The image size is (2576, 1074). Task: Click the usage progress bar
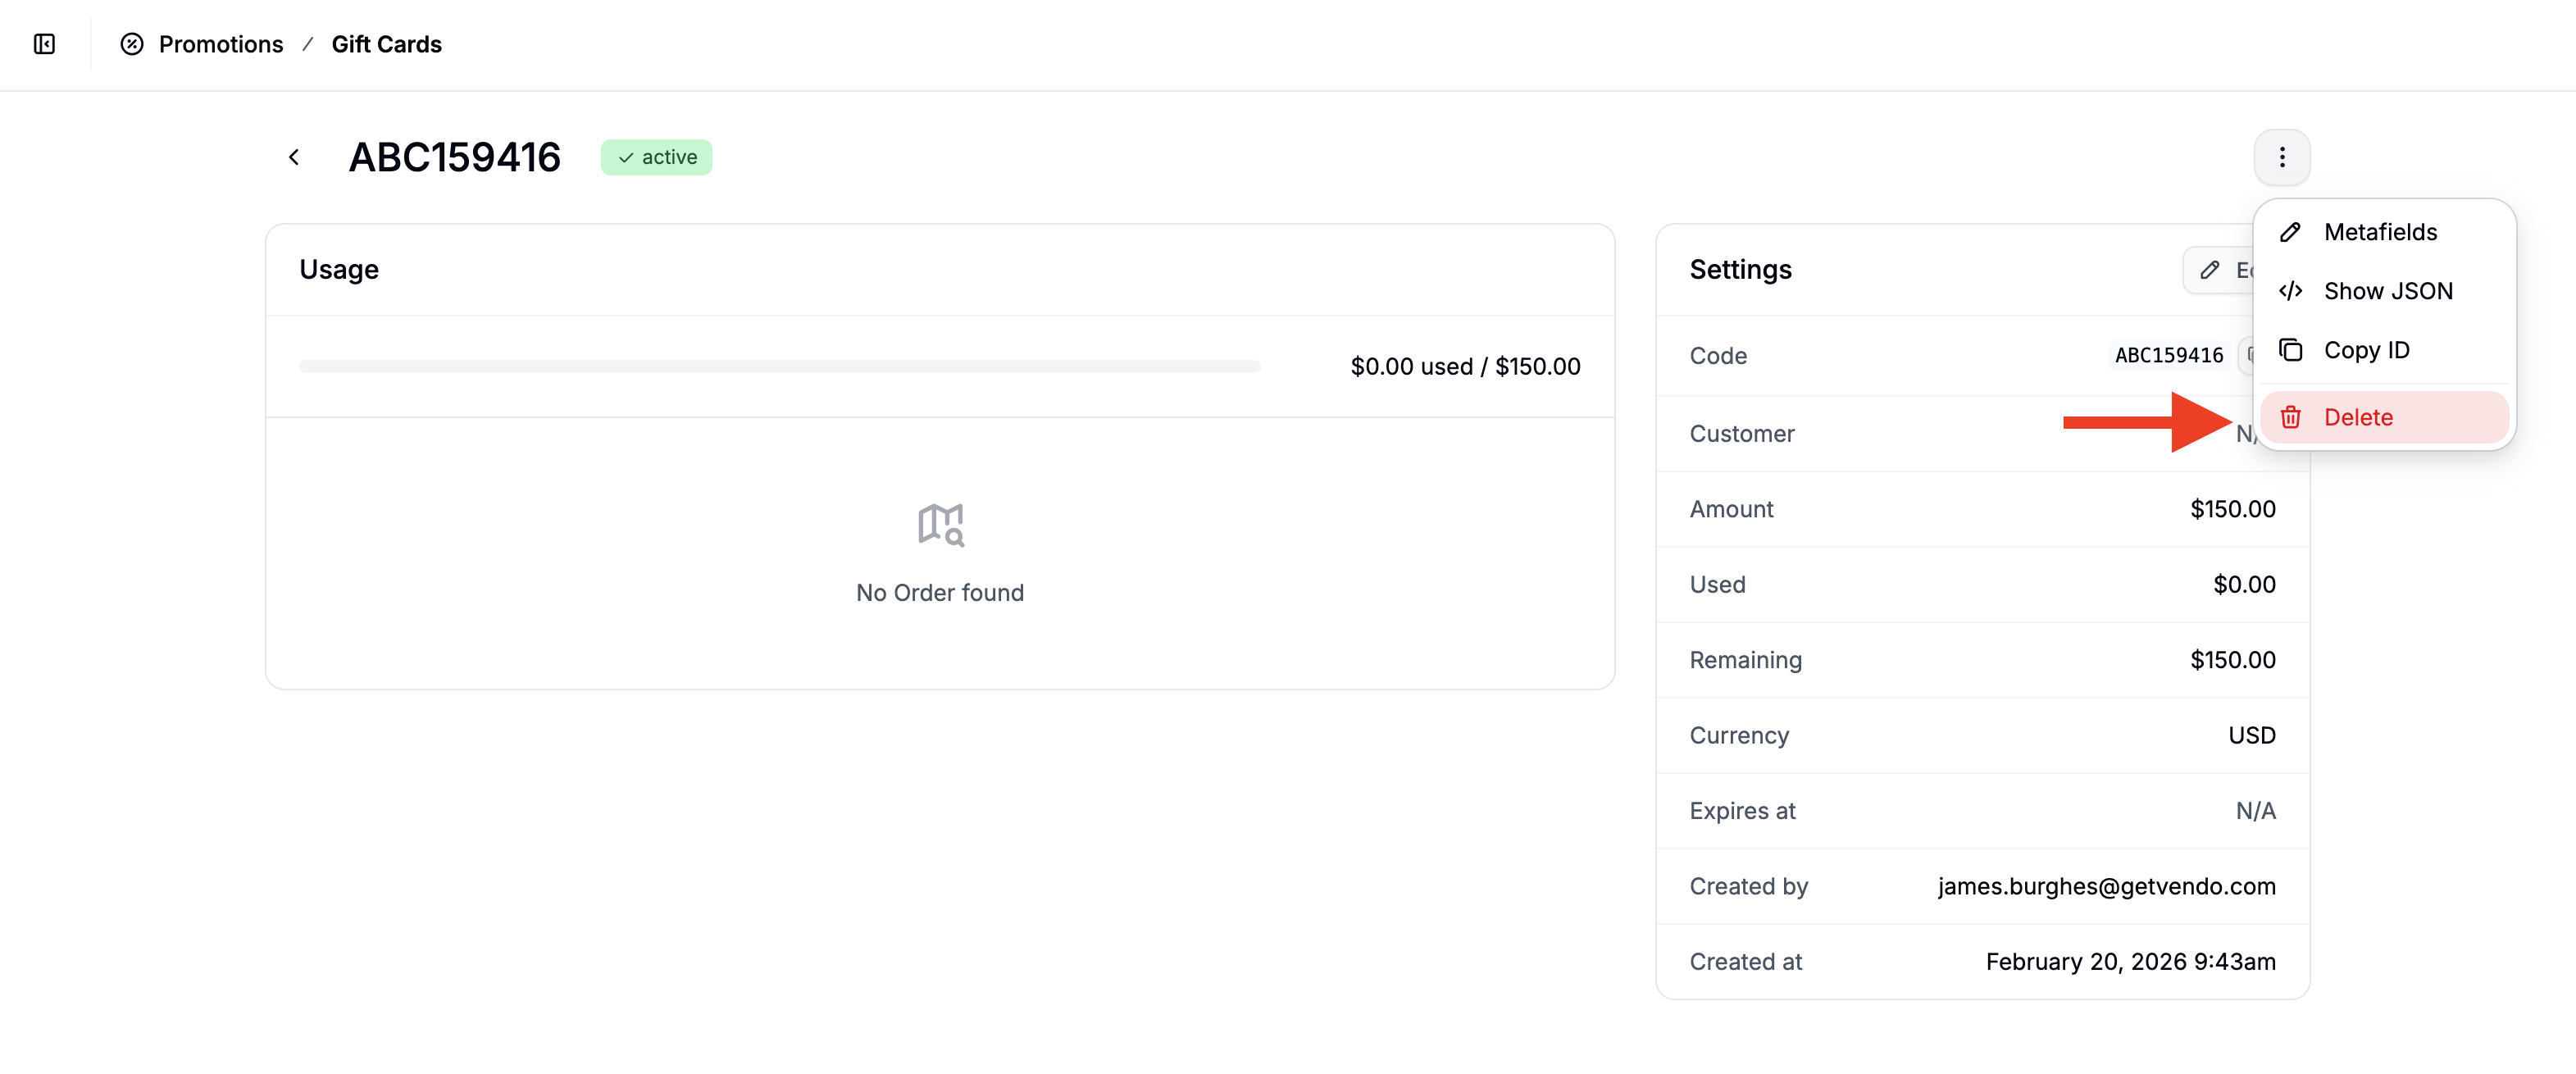(779, 366)
